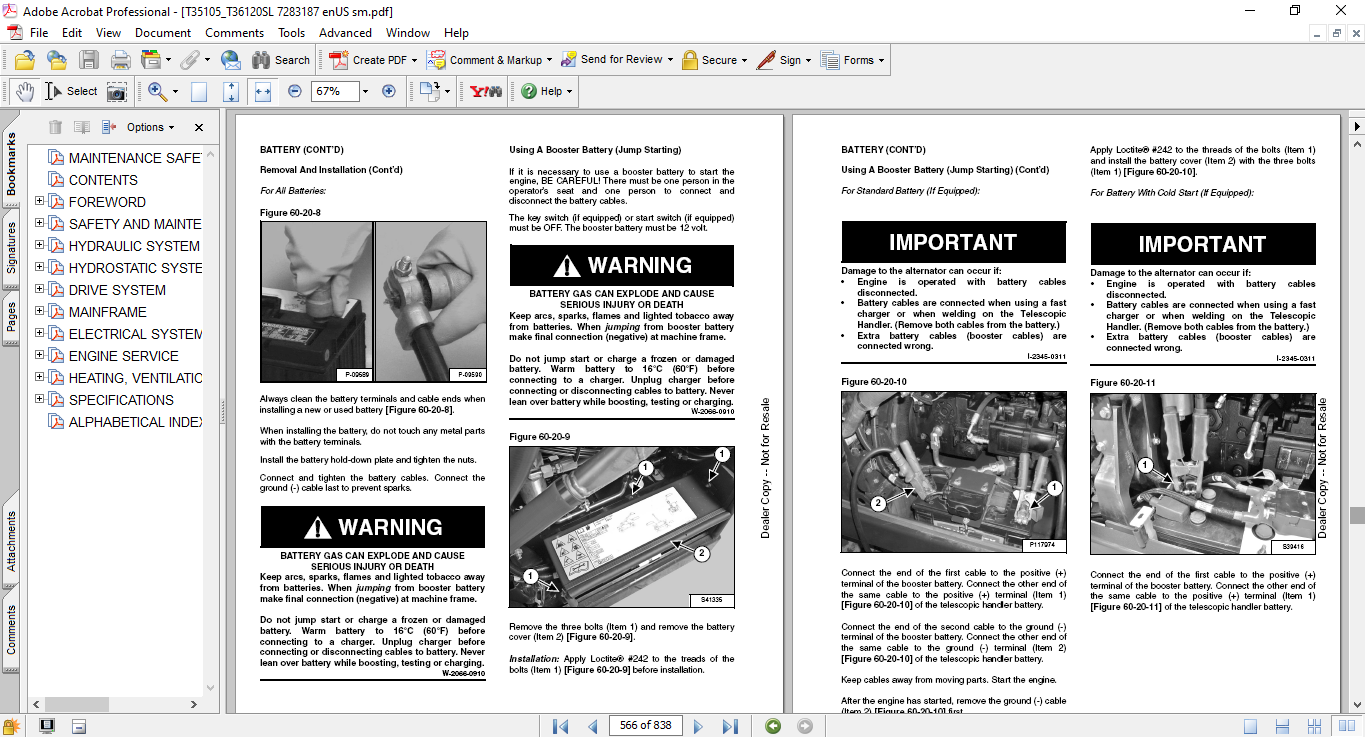Expand the ENGINE SERVICE bookmark
This screenshot has width=1365, height=737.
[x=39, y=355]
